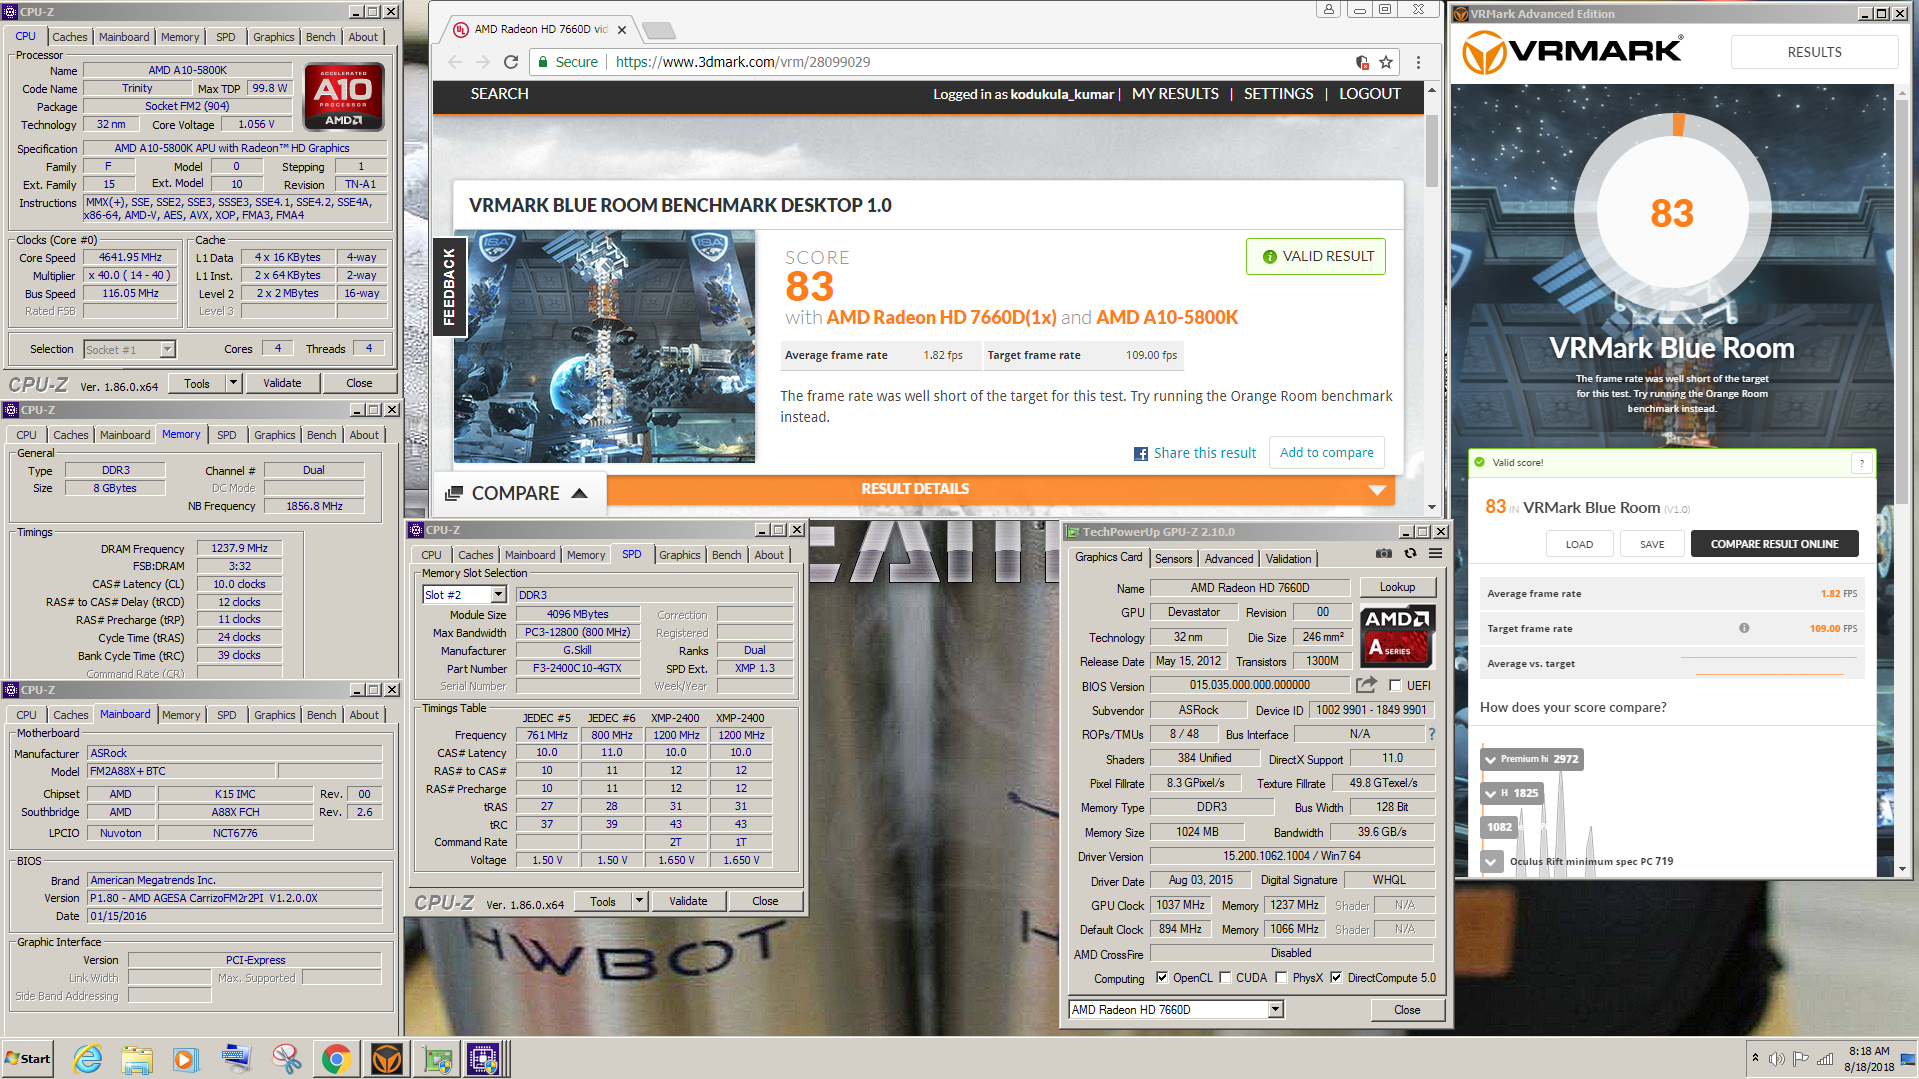Open GPU selection dropdown AMD Radeon HD 7660D
The width and height of the screenshot is (1919, 1079).
1275,1010
